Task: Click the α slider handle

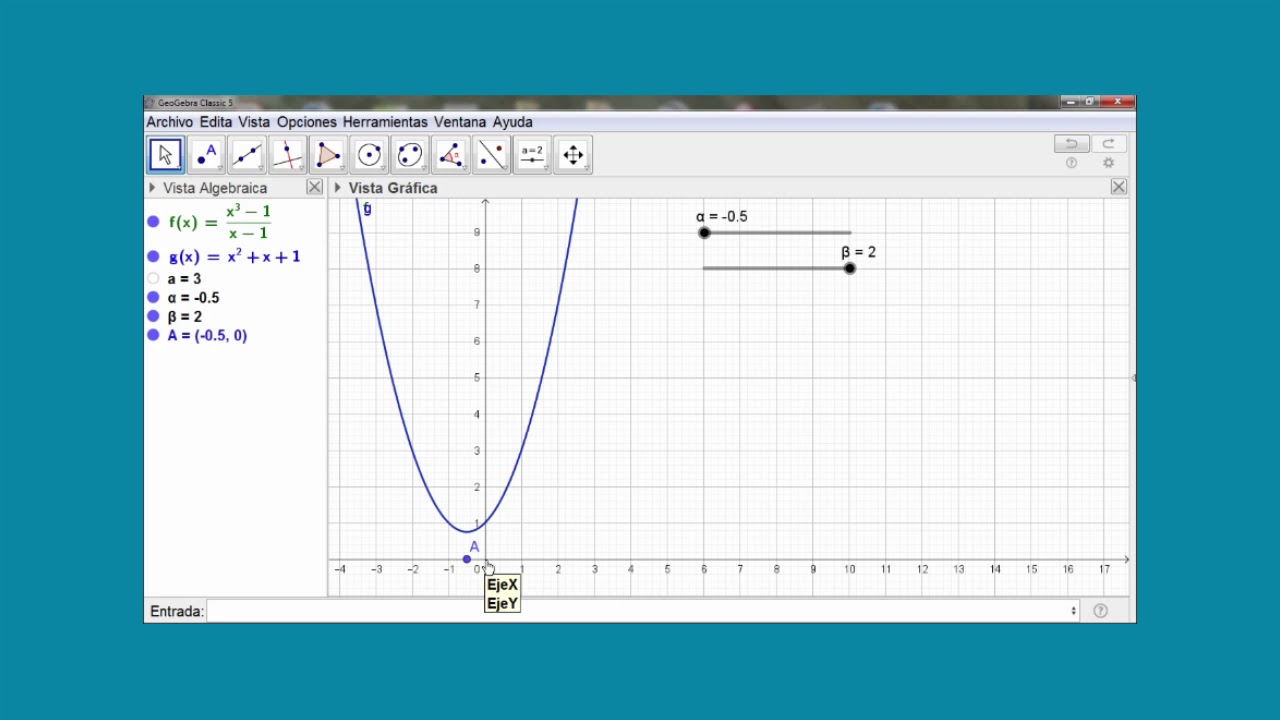Action: (x=704, y=233)
